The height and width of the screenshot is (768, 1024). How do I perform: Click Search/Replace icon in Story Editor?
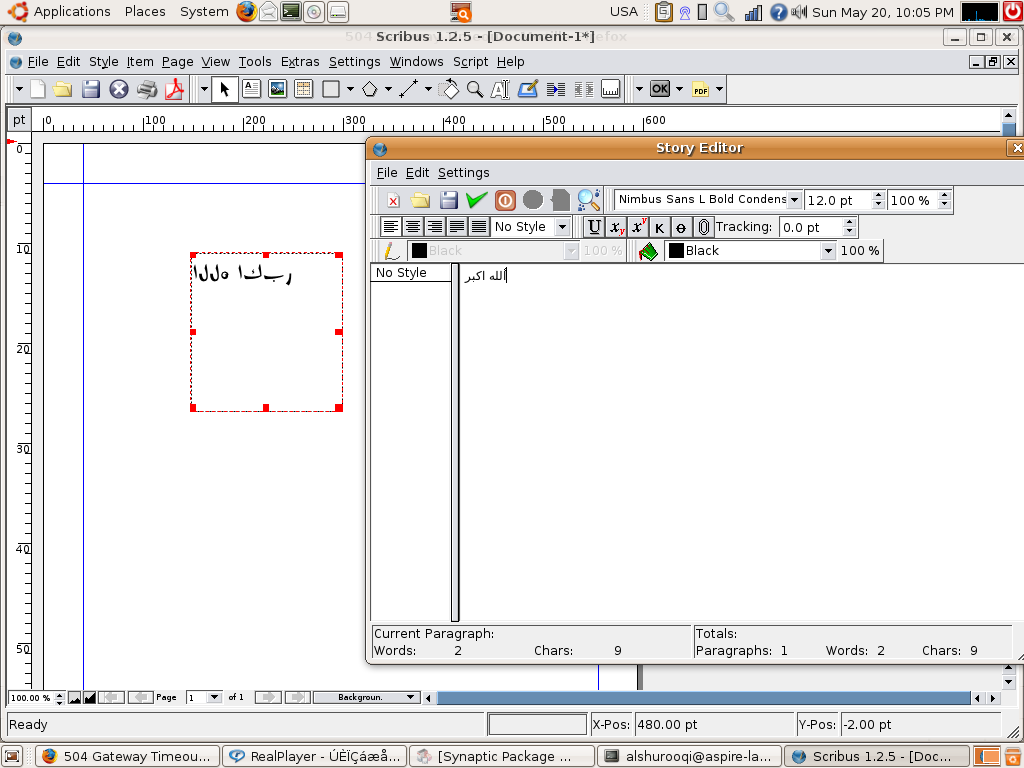click(588, 200)
